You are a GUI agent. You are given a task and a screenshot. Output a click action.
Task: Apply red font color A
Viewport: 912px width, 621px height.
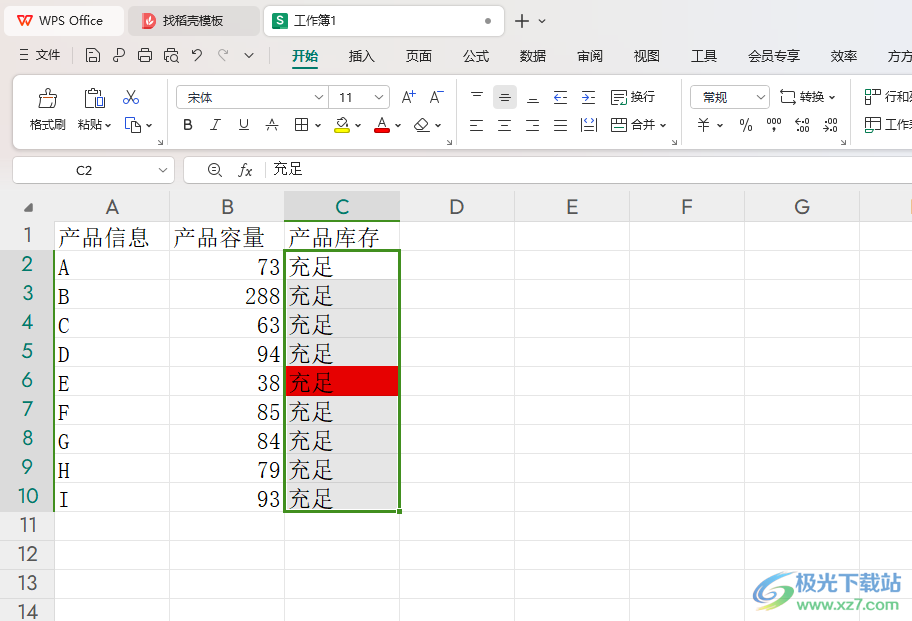382,124
